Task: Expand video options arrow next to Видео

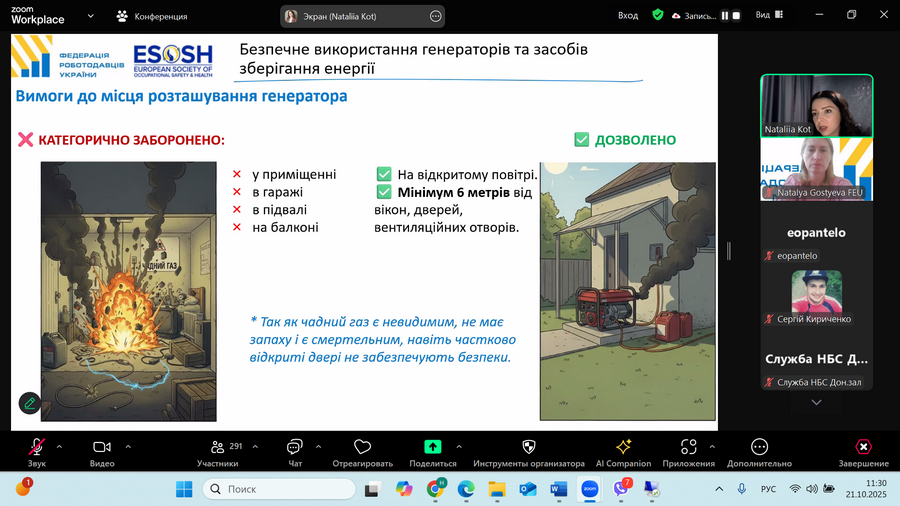Action: pos(126,446)
